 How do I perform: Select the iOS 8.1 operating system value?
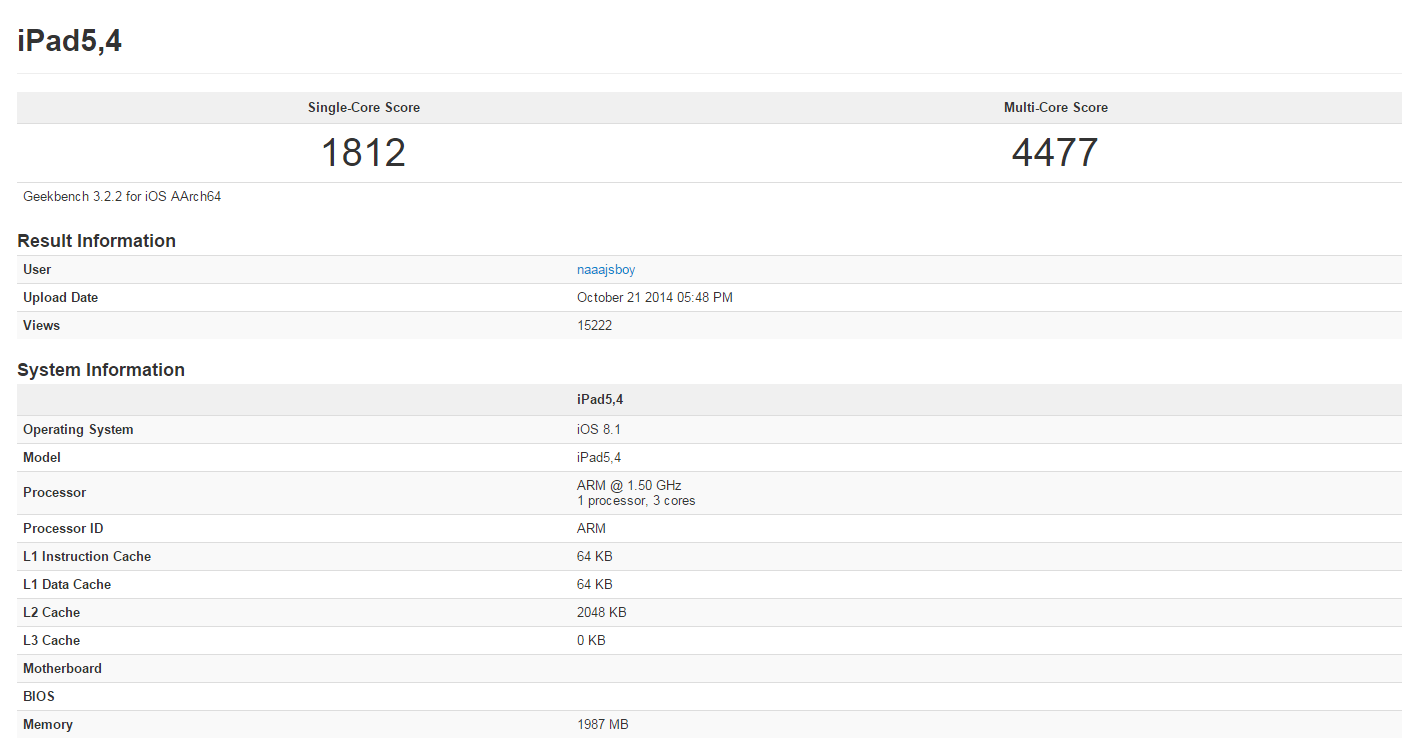click(600, 430)
